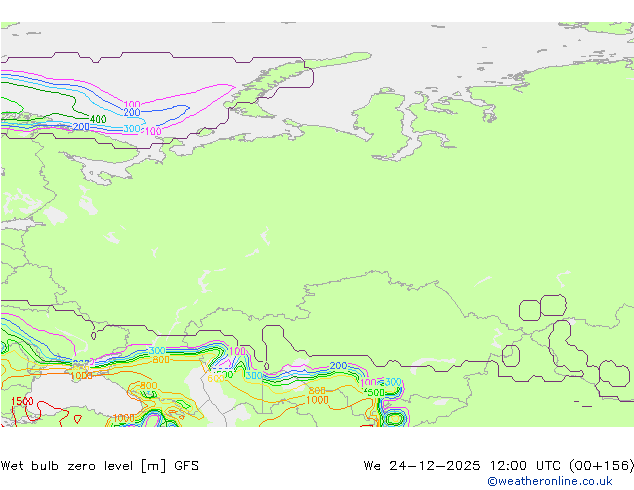Click the yellow '600' contour label

tap(216, 379)
